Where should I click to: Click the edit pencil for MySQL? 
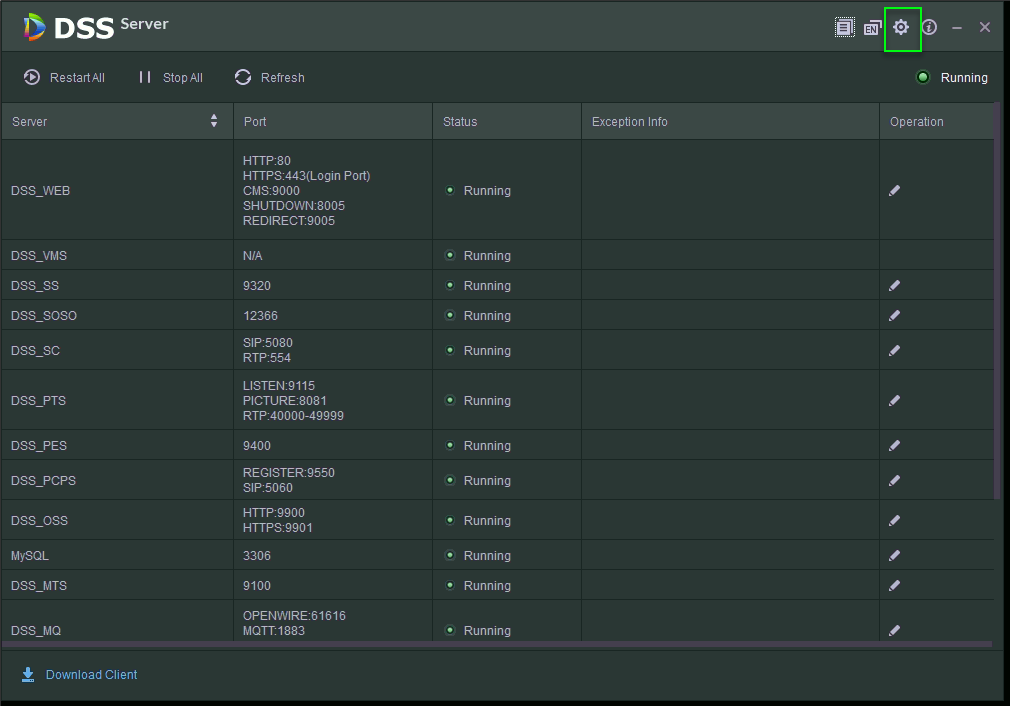click(894, 556)
